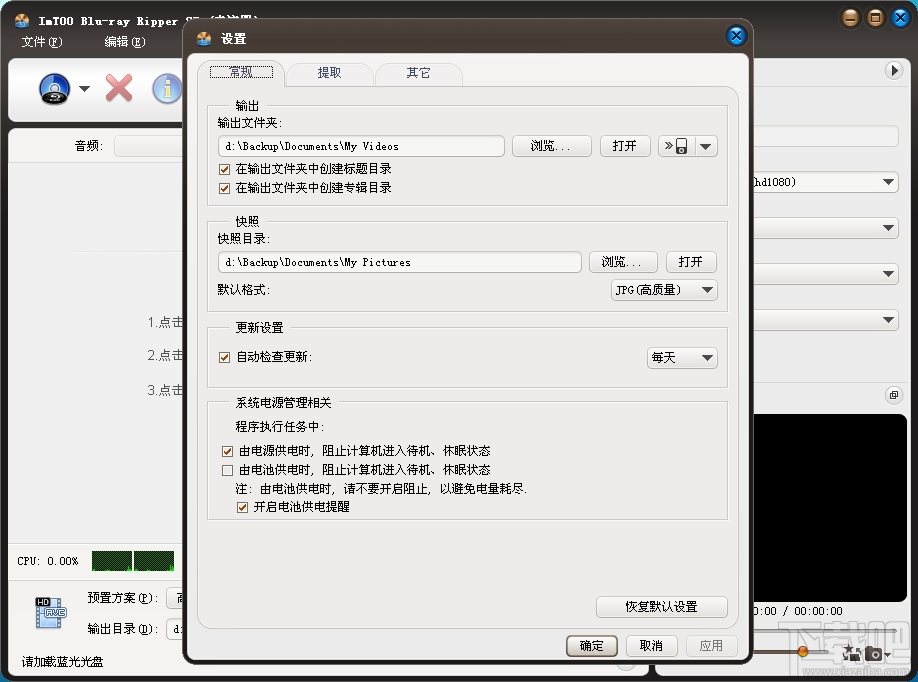Viewport: 918px width, 682px height.
Task: Browse for the snapshot directory
Action: 622,261
